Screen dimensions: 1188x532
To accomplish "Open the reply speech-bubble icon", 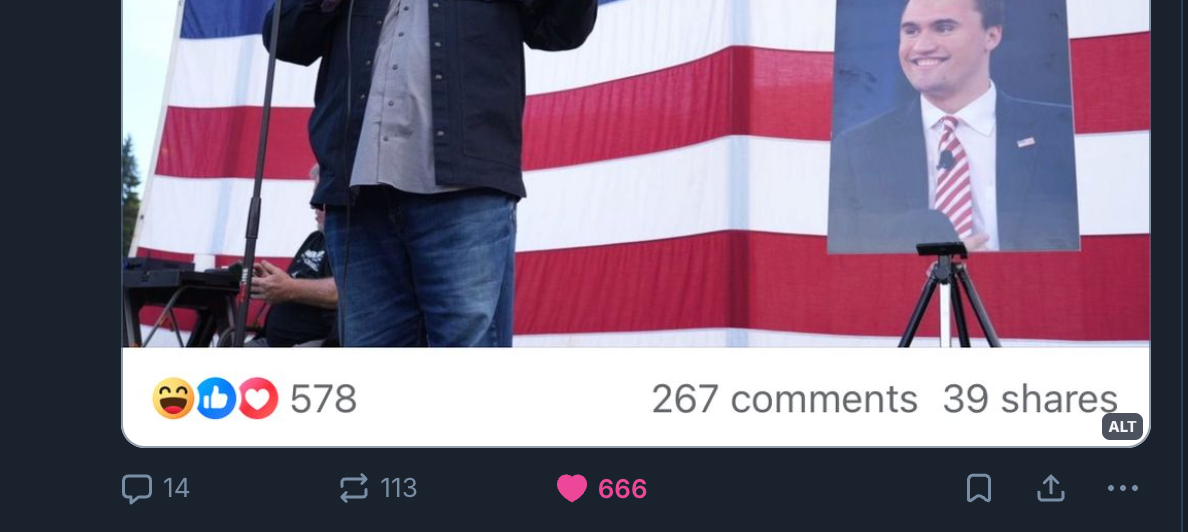I will (136, 489).
